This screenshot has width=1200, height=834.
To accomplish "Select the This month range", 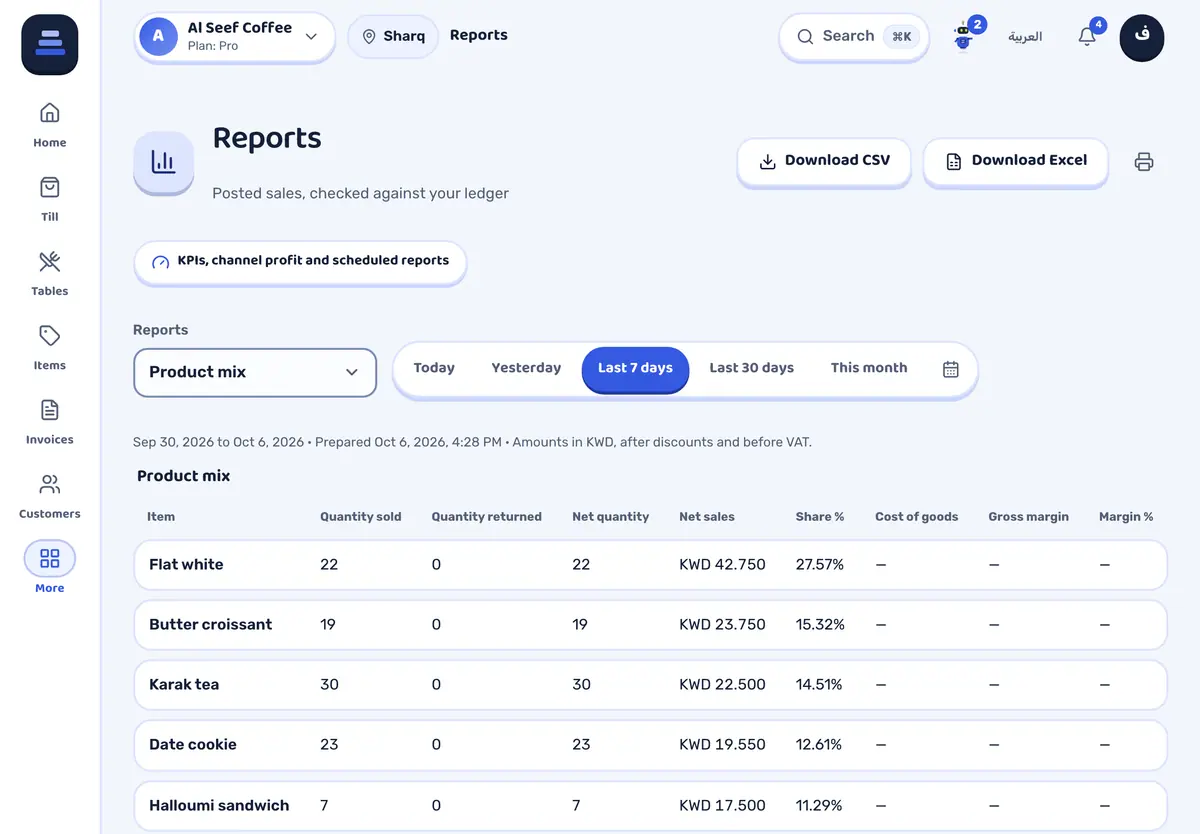I will [869, 368].
